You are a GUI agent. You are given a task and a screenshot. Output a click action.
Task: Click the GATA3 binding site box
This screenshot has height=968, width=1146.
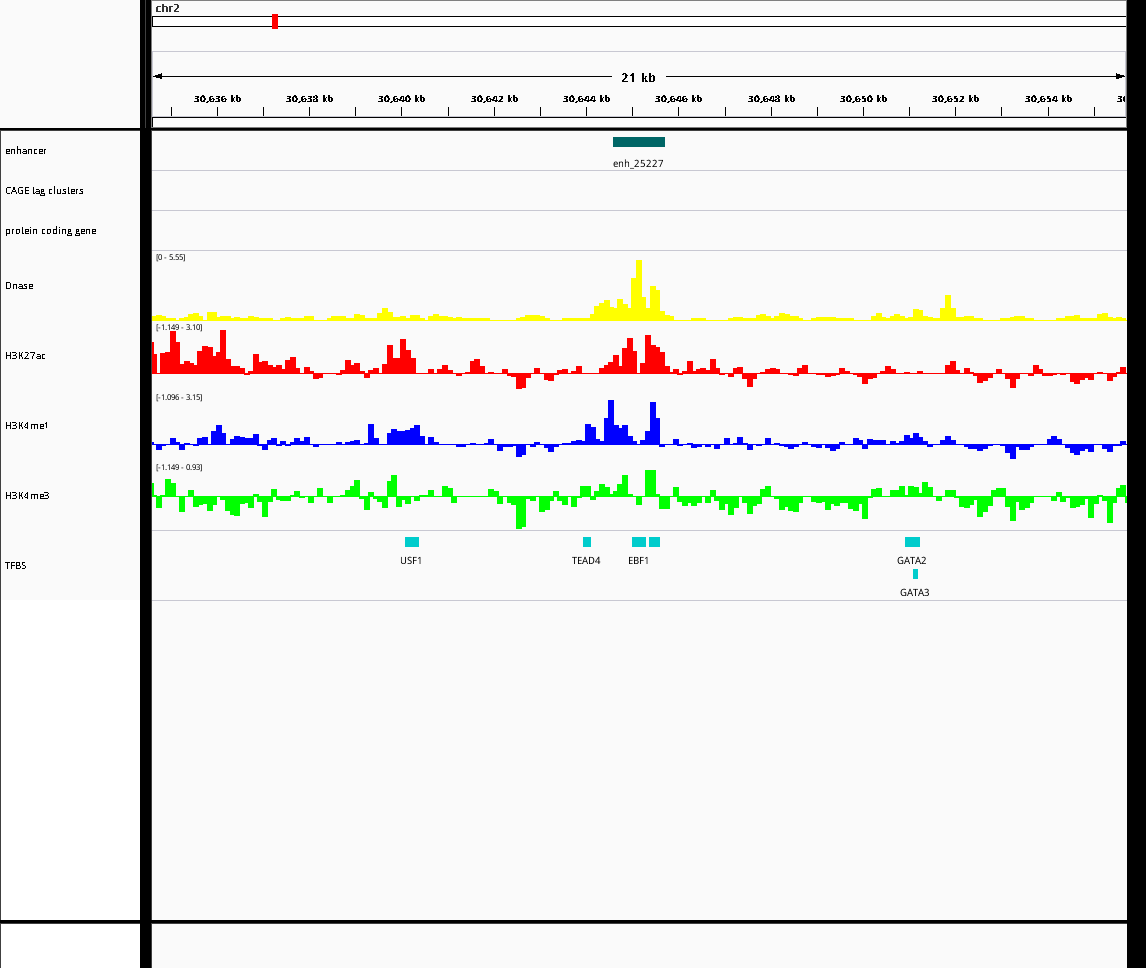coord(915,574)
